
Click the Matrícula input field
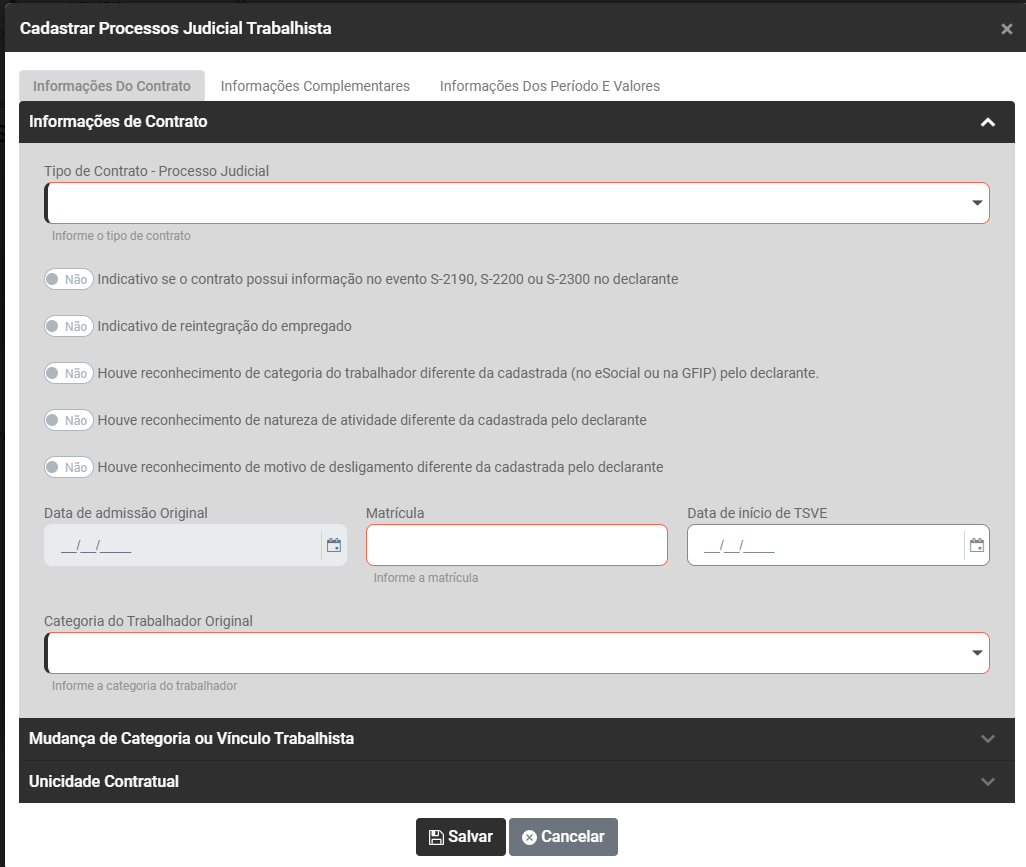click(516, 546)
